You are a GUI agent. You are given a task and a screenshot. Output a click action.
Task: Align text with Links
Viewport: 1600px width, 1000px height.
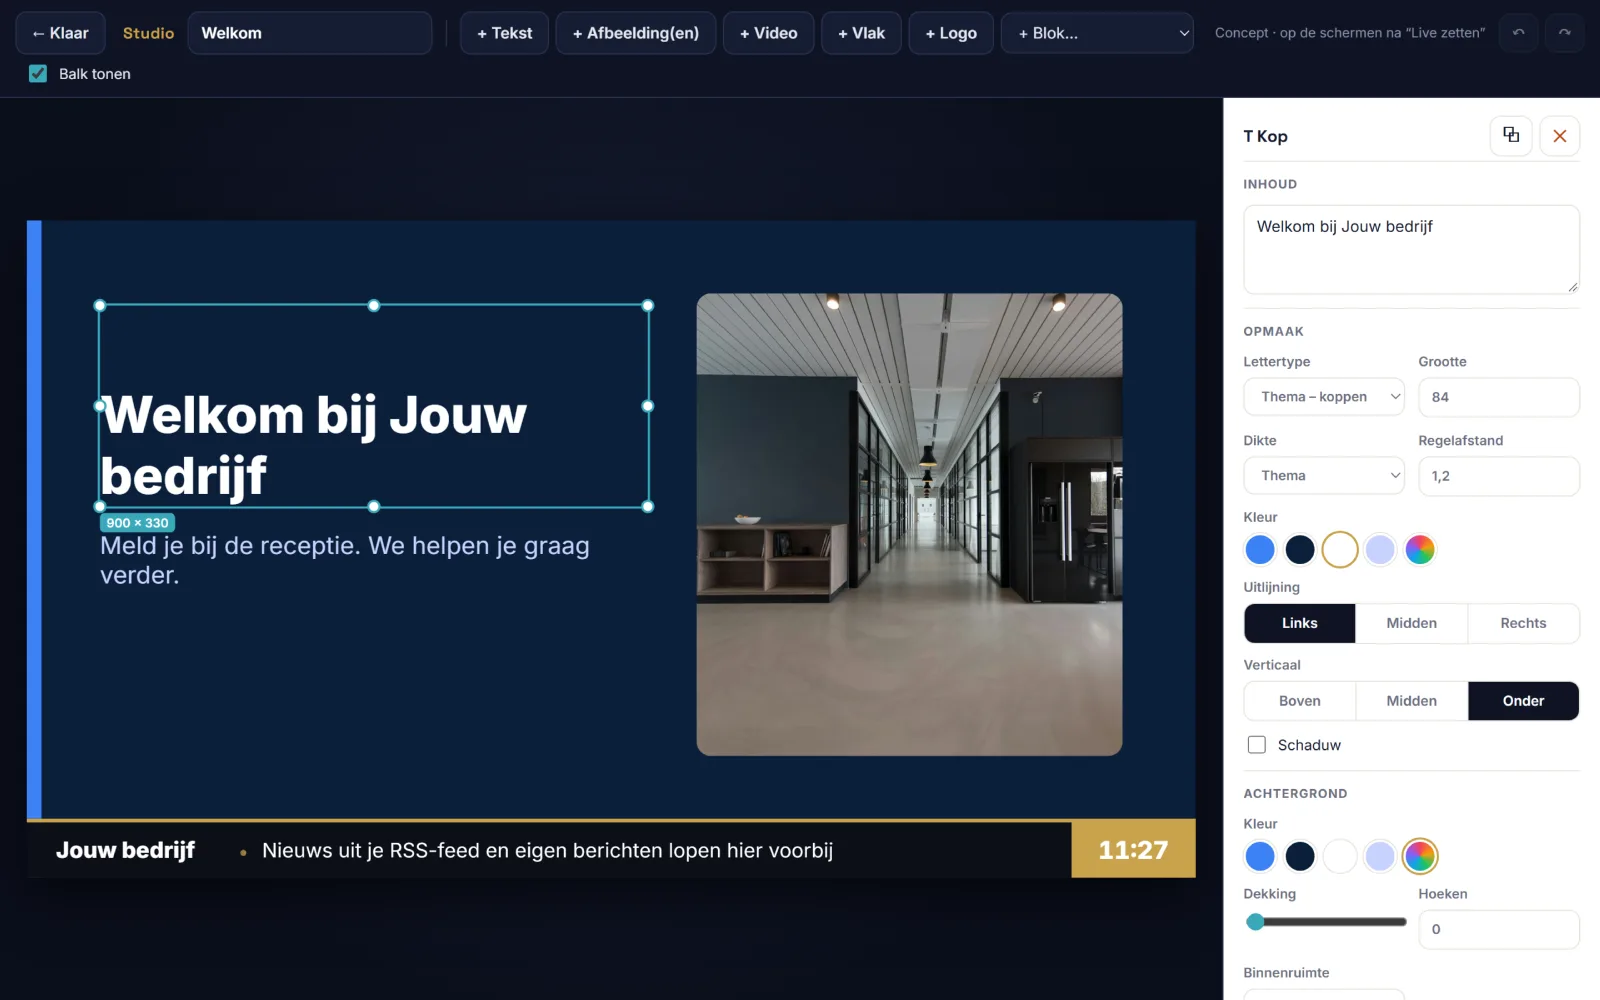[1300, 623]
